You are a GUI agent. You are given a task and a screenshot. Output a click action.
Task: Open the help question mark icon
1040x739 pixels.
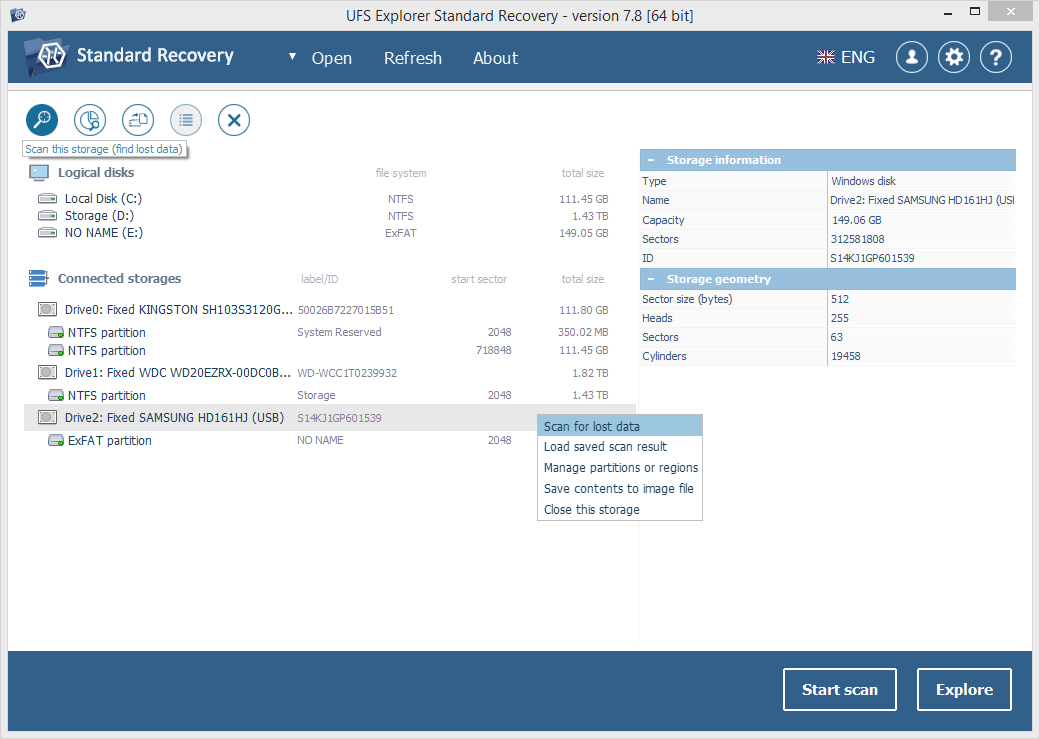(996, 58)
